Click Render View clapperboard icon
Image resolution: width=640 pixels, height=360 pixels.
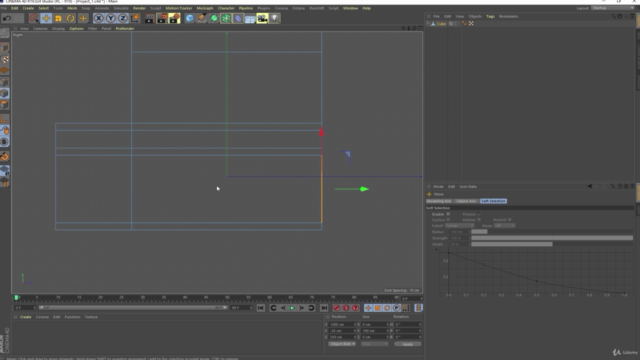pyautogui.click(x=149, y=18)
